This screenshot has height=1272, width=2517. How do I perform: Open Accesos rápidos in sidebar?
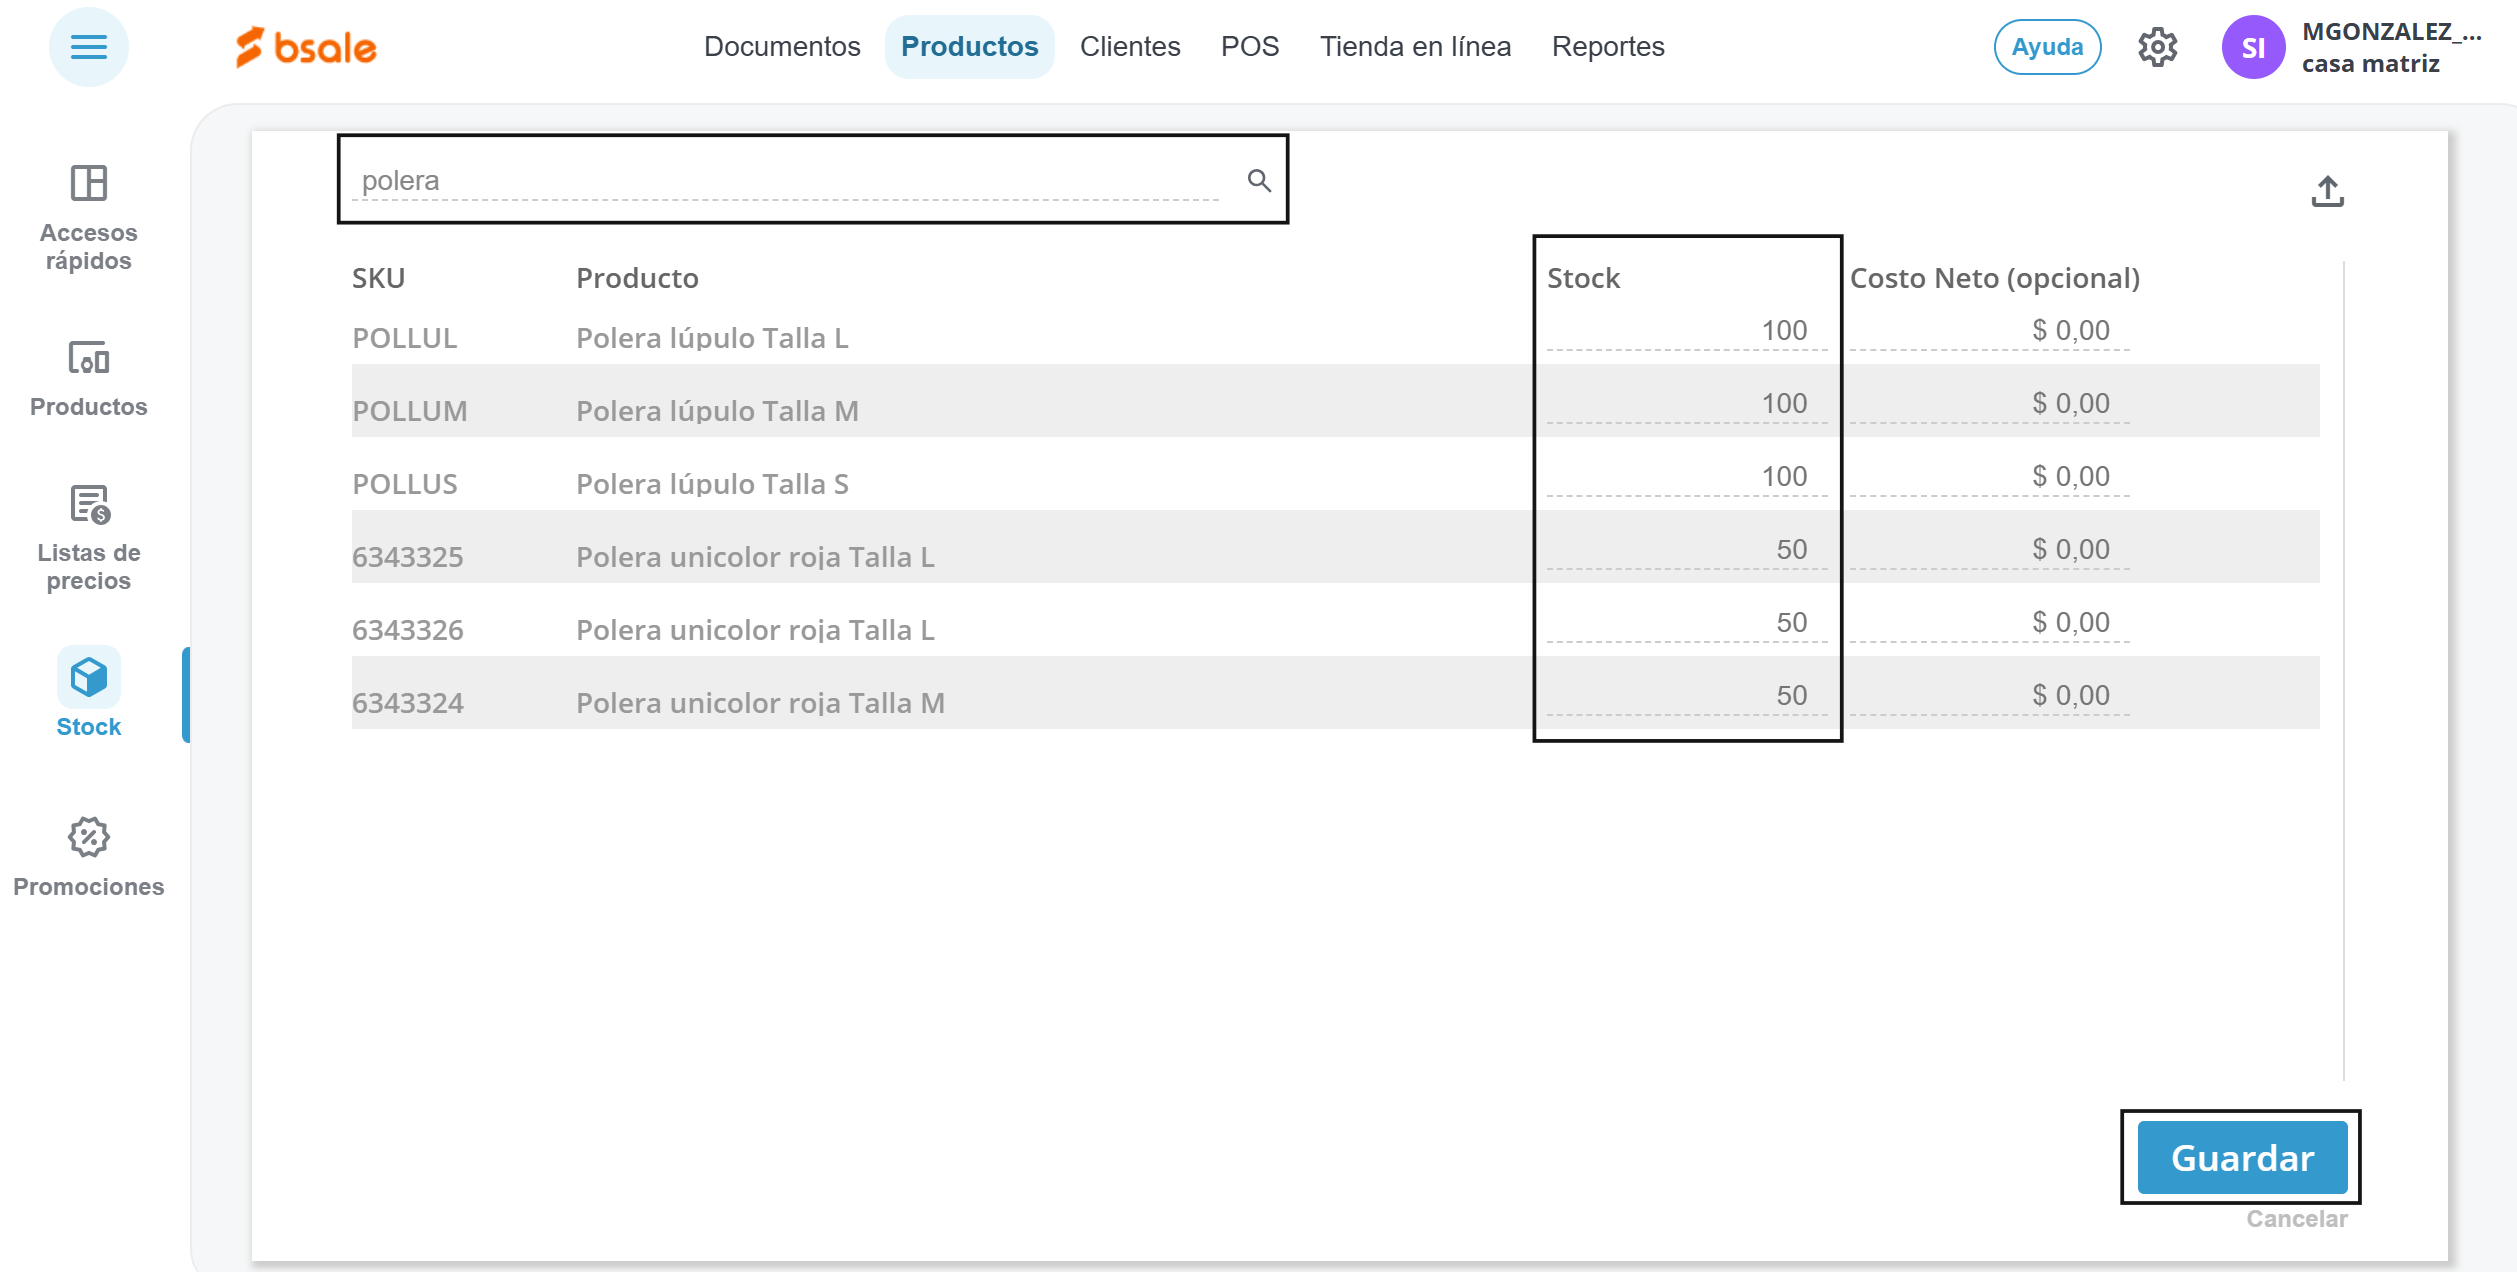[88, 217]
